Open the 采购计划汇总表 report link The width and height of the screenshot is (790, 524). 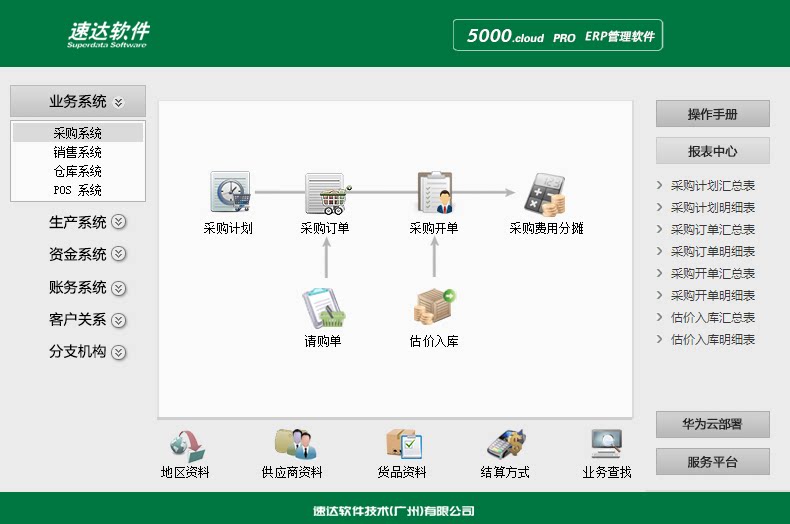click(712, 185)
